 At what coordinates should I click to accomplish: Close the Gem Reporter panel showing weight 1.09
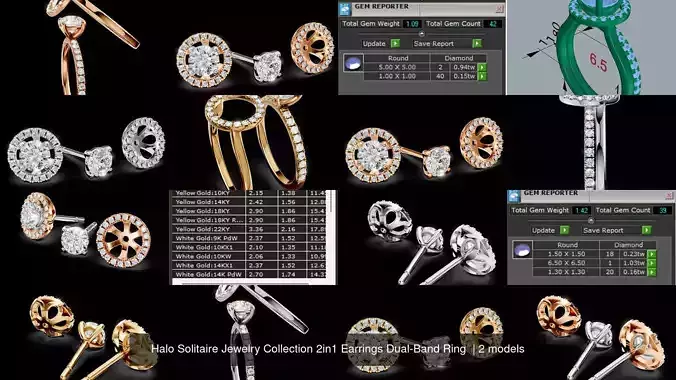[499, 8]
